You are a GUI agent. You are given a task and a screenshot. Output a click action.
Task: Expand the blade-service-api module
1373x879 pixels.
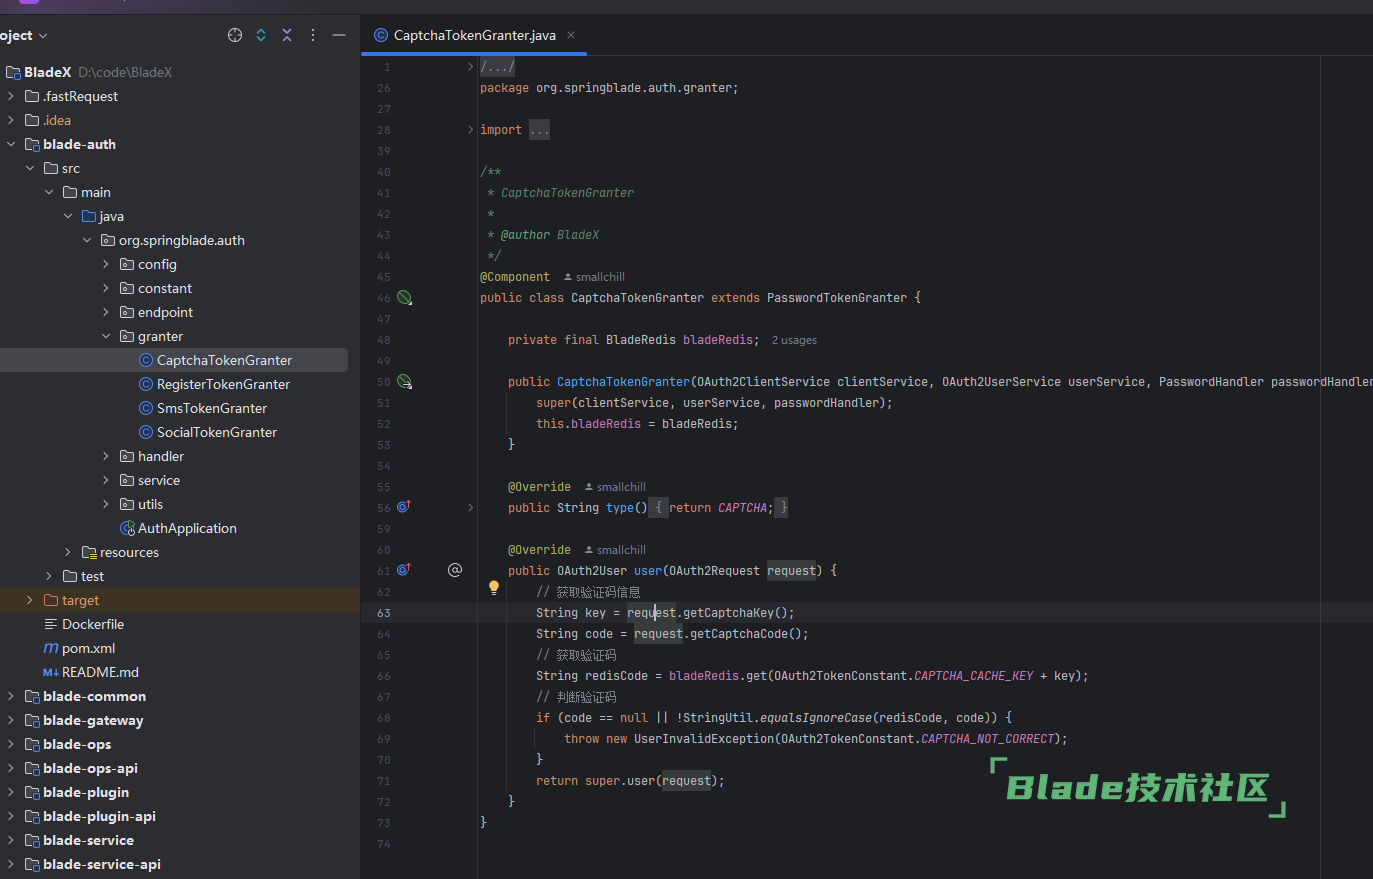coord(11,864)
